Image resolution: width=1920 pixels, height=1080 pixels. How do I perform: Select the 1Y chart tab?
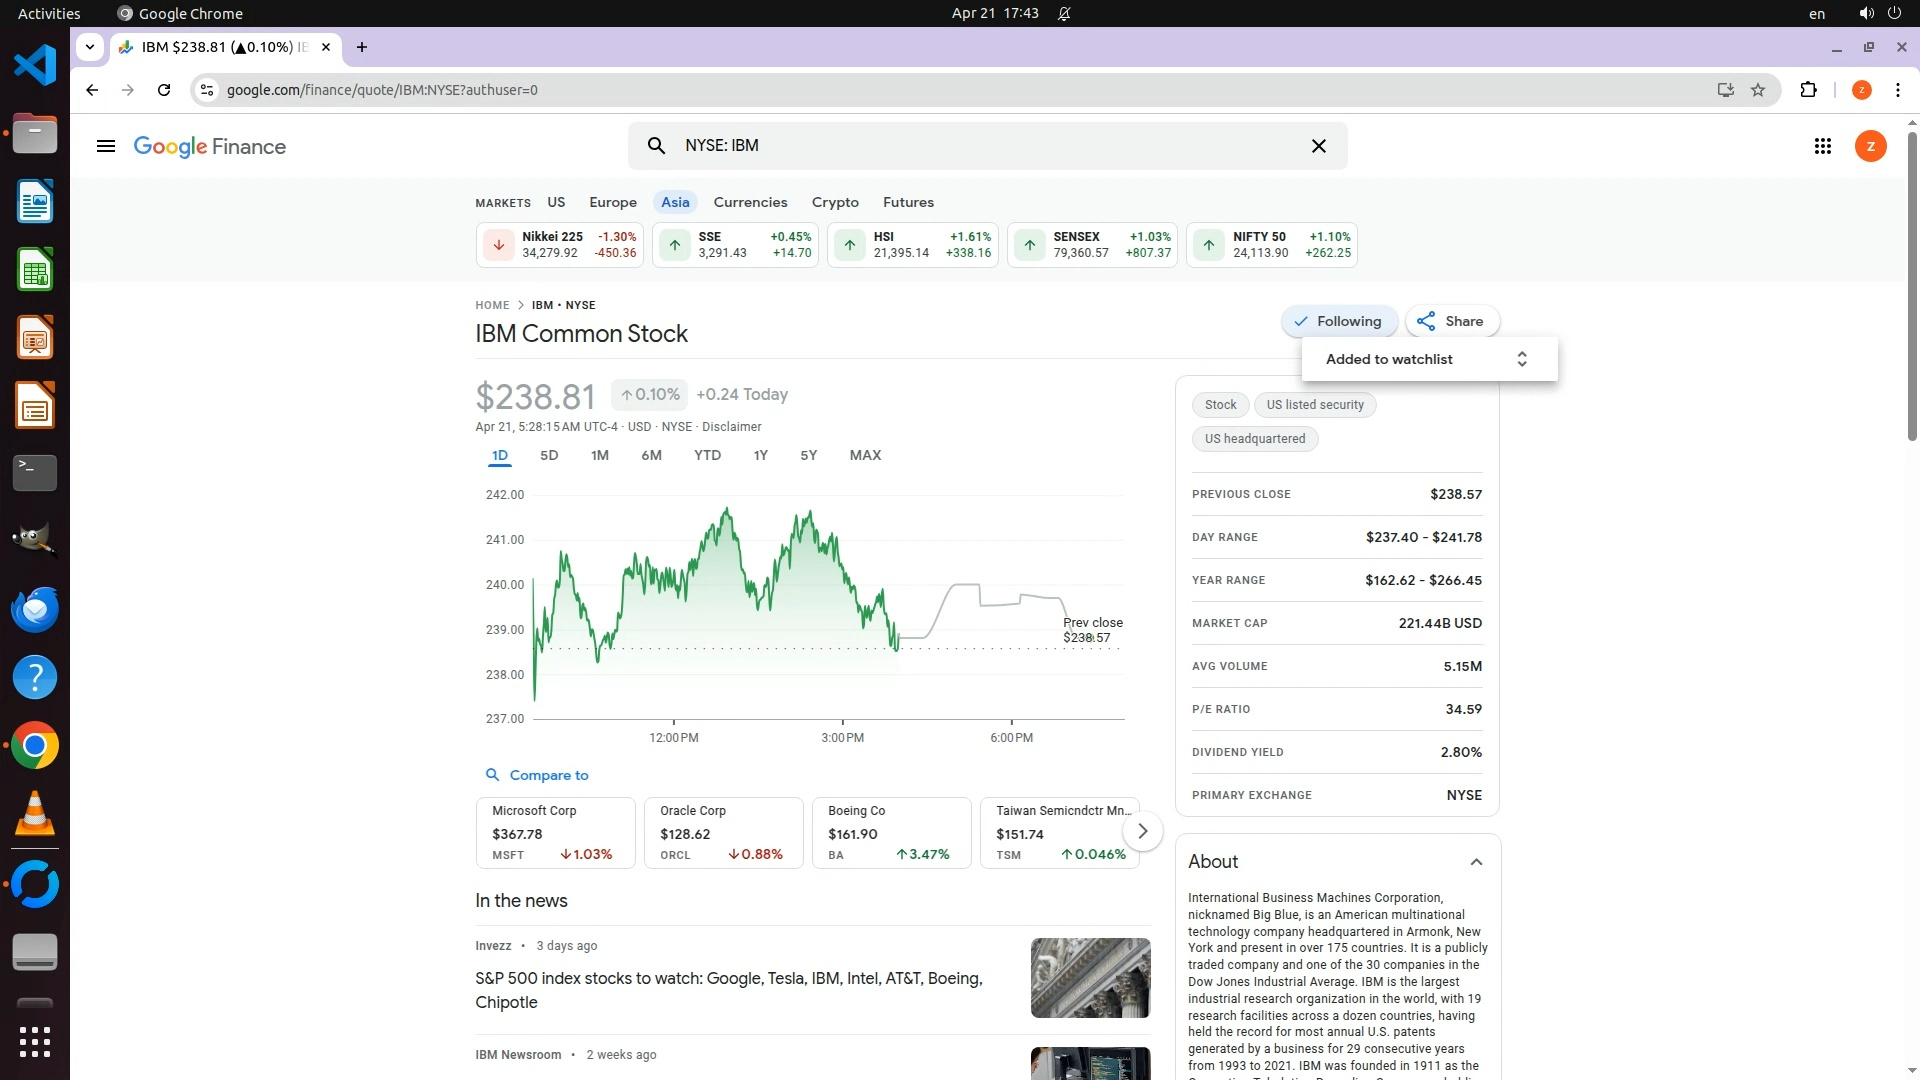760,455
